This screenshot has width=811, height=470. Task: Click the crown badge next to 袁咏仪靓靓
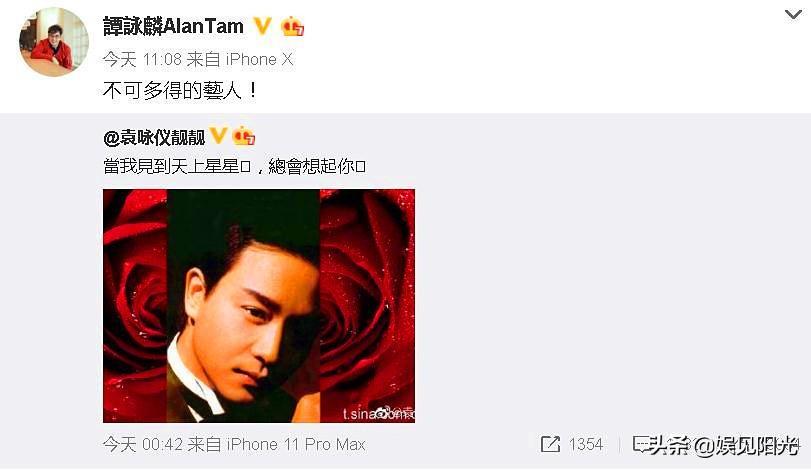pos(244,136)
